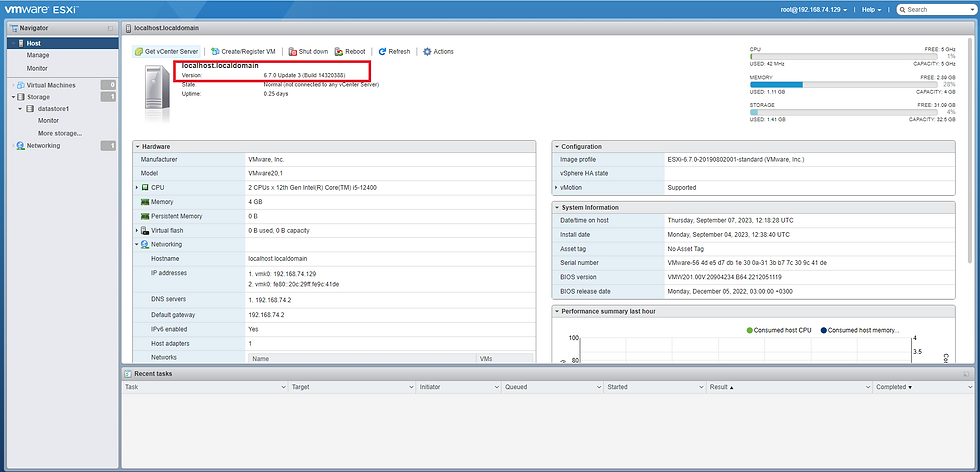
Task: Select Networking in Navigator
Action: [x=43, y=146]
